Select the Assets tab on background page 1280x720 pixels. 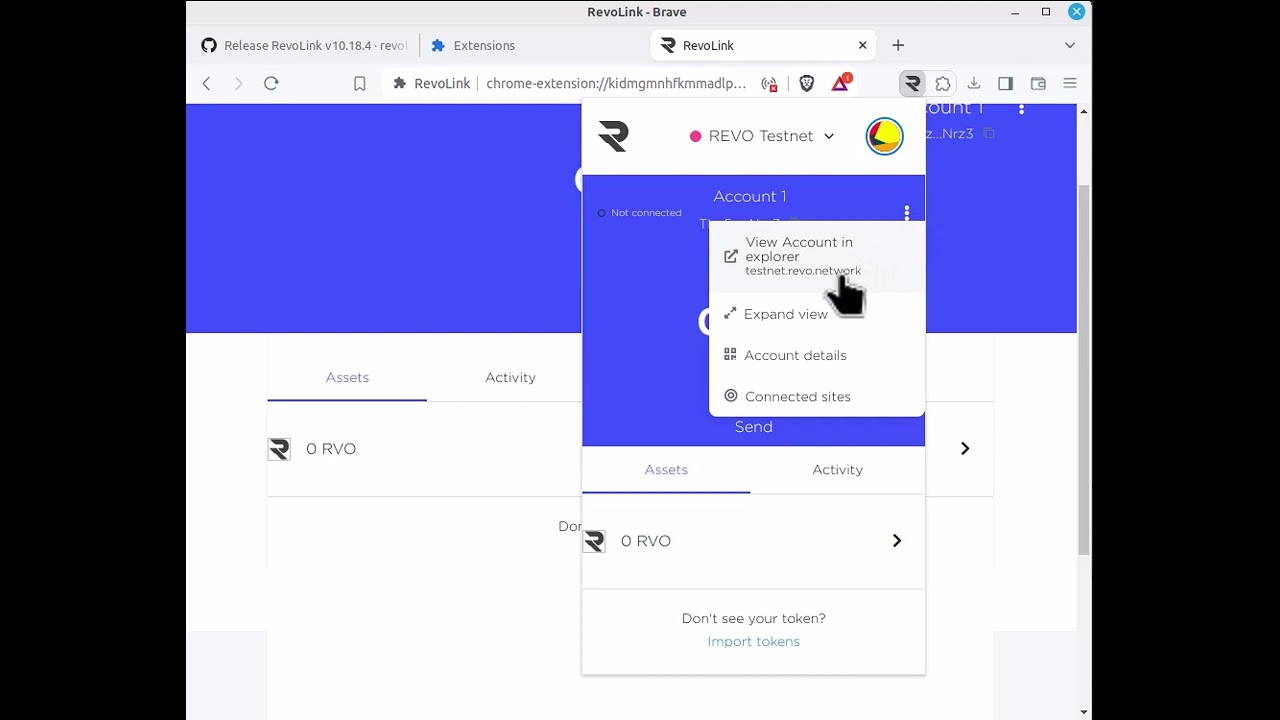[347, 378]
